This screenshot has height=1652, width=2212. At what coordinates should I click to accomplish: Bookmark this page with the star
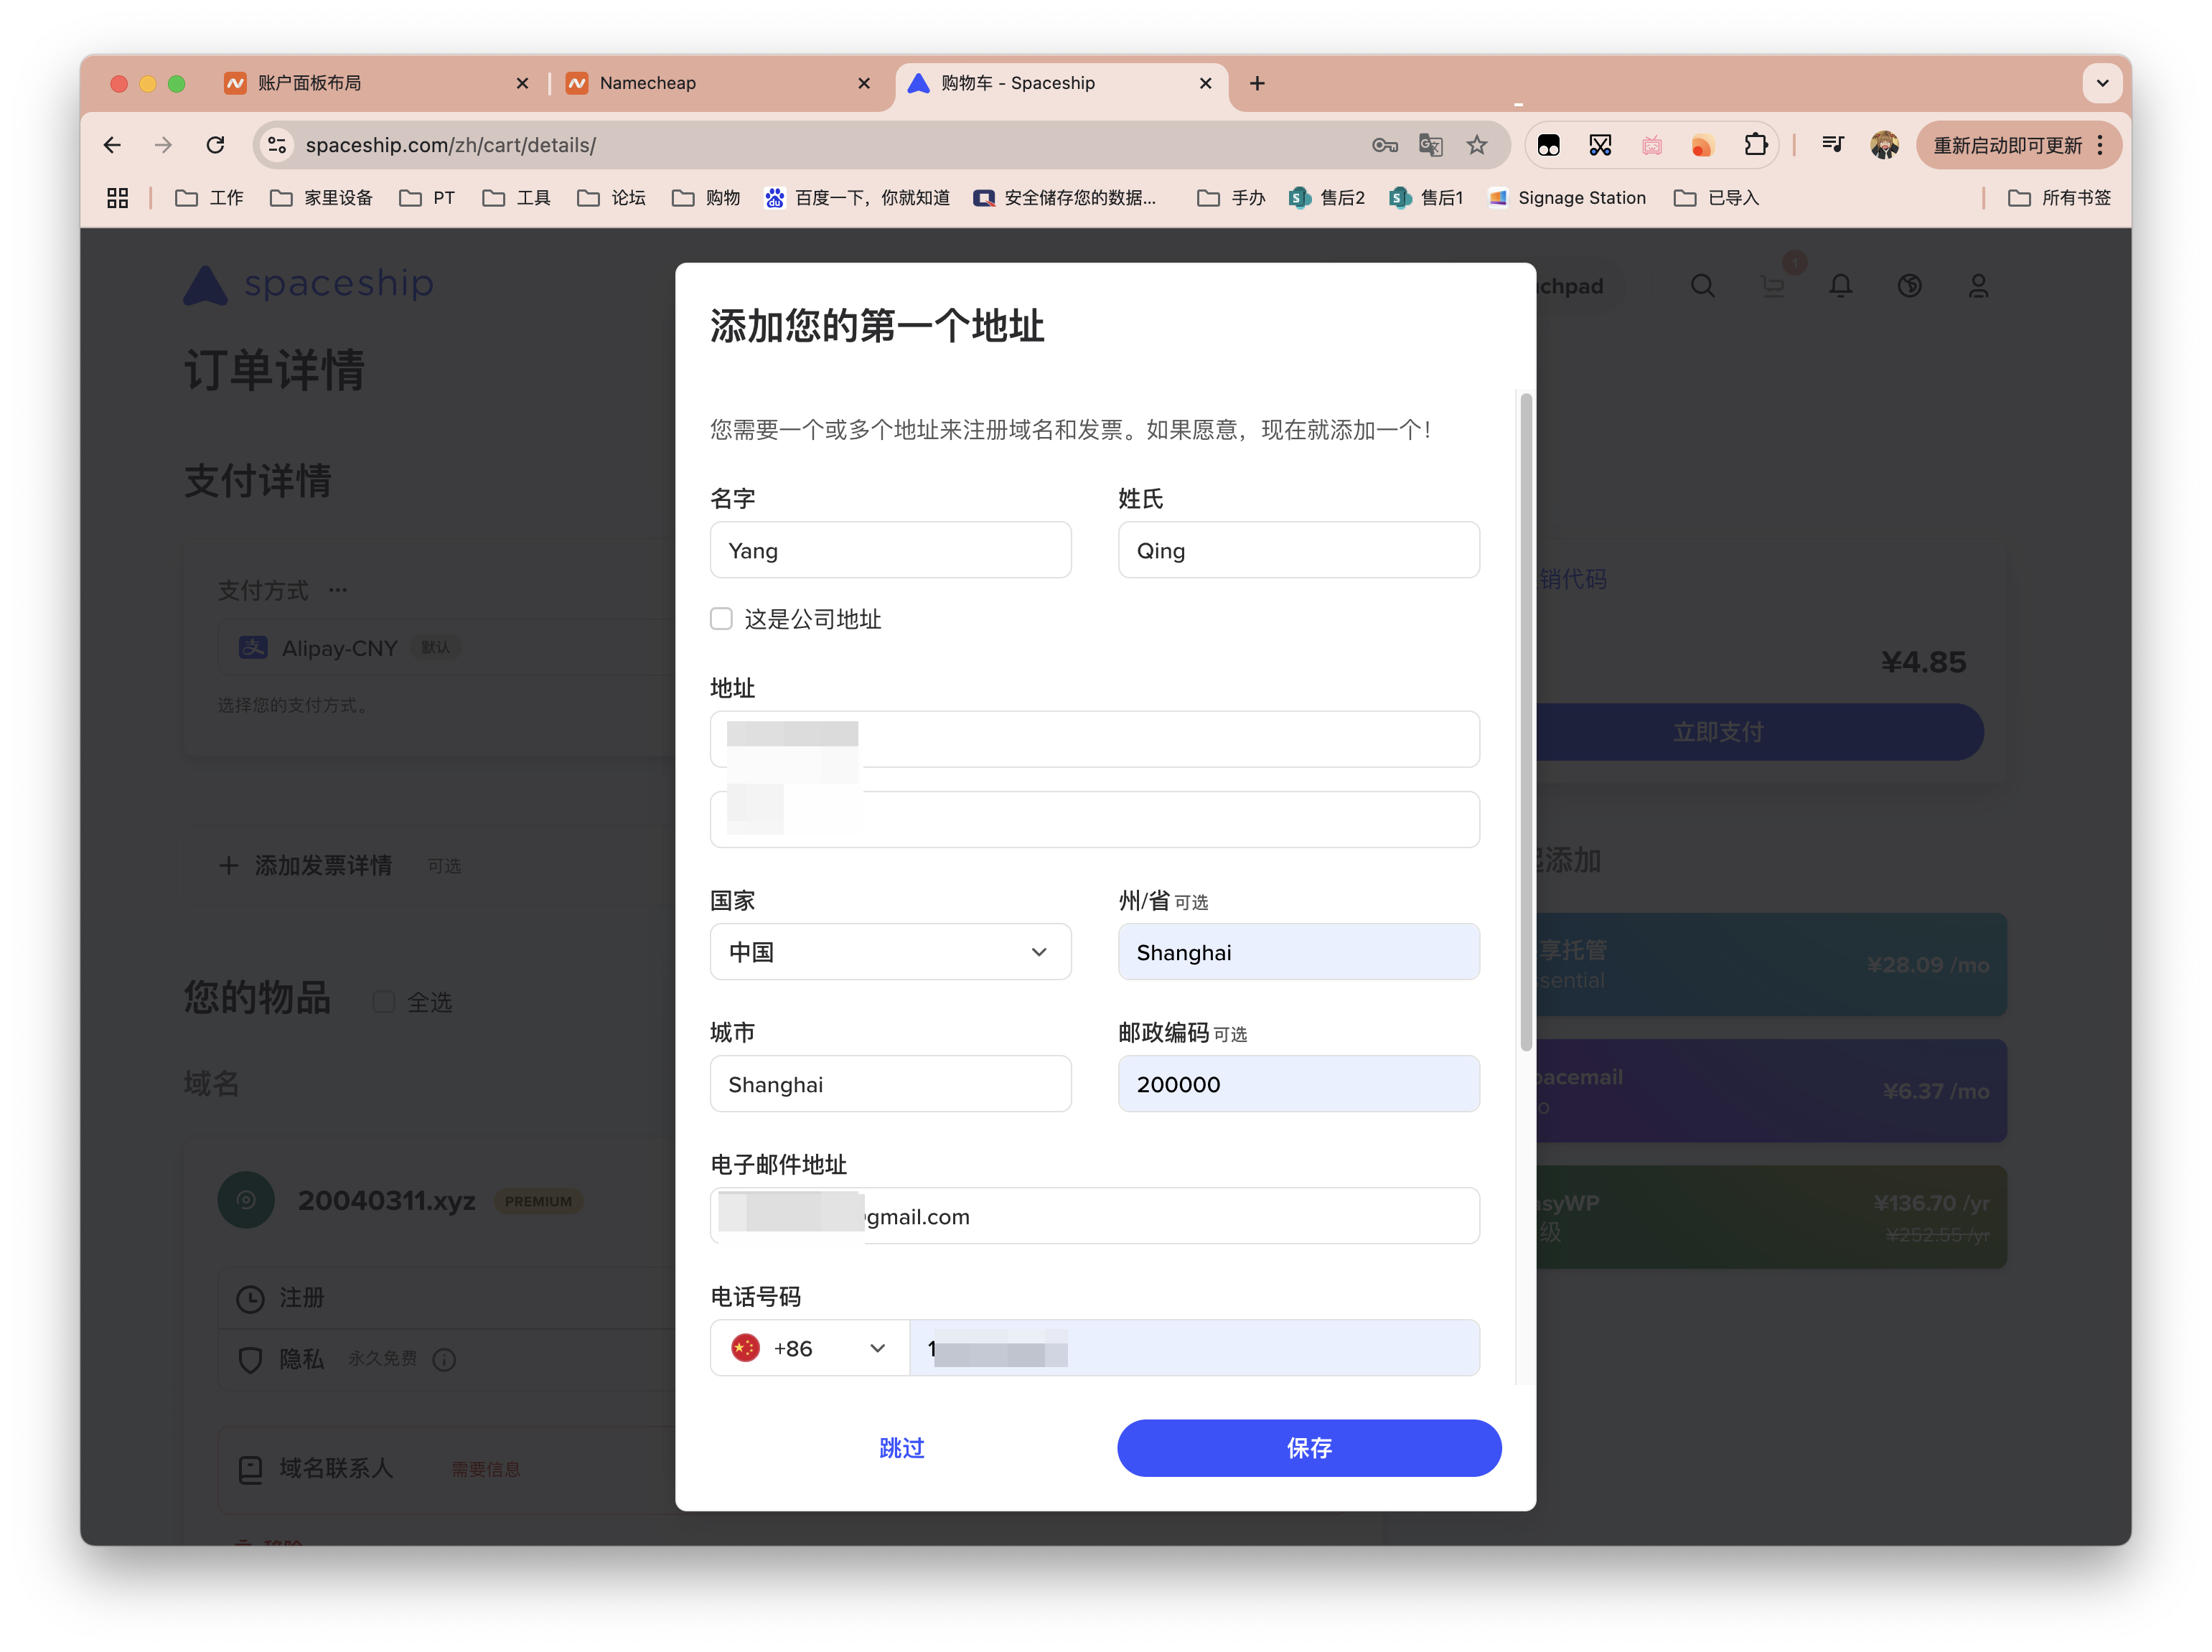(1477, 145)
